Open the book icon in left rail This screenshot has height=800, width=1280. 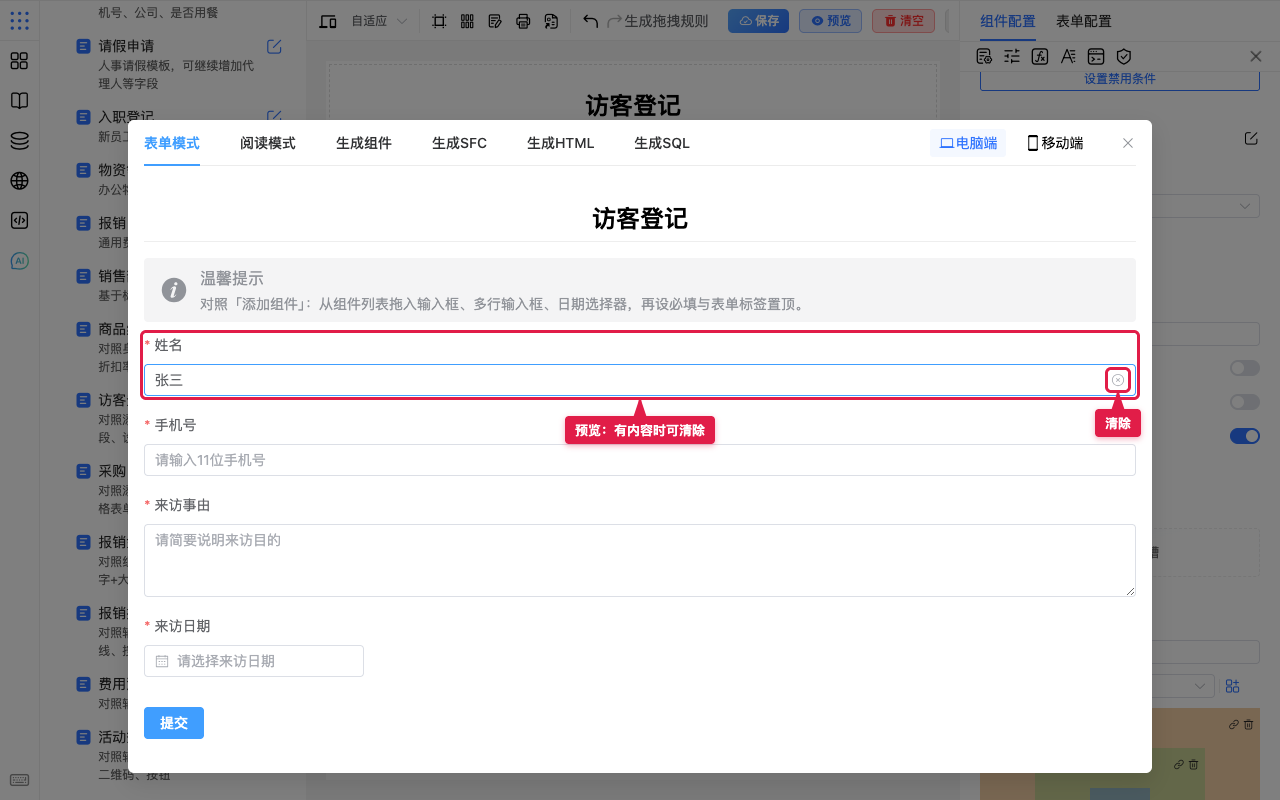(x=19, y=101)
